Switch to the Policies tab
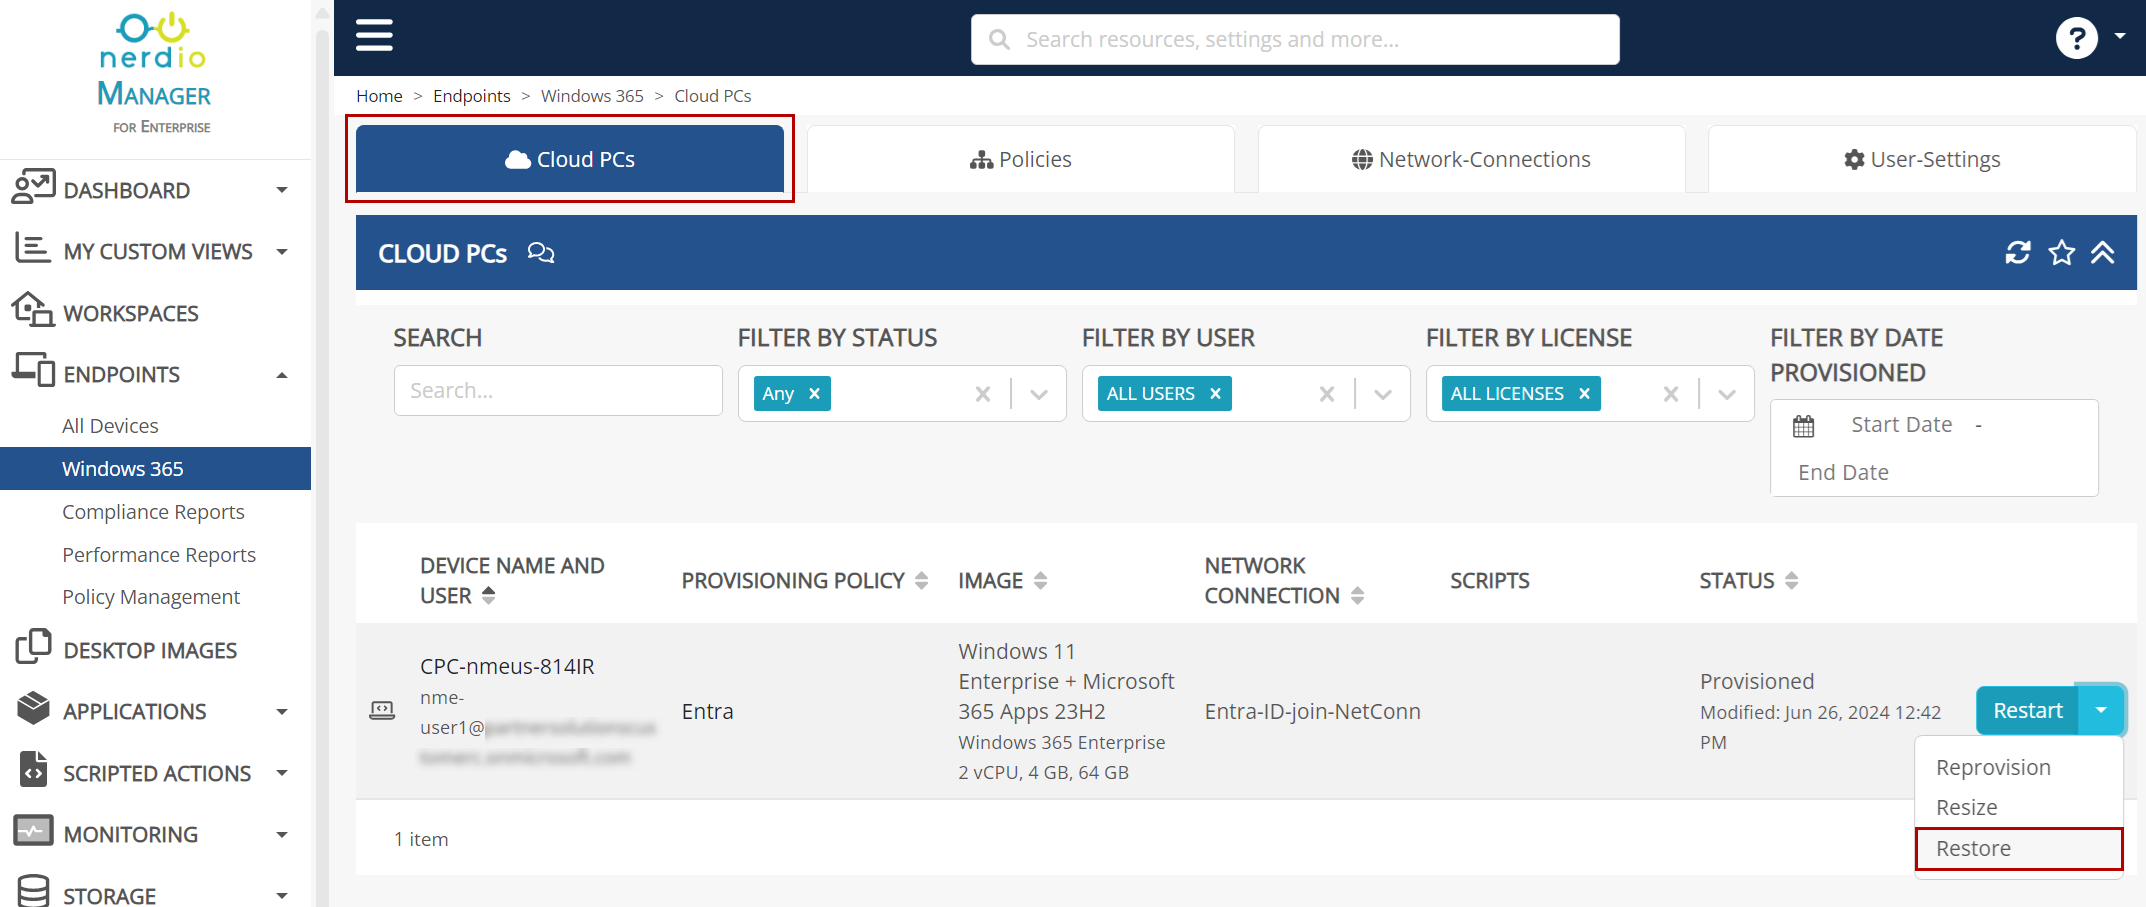Screen dimensions: 2146x907 (1021, 159)
